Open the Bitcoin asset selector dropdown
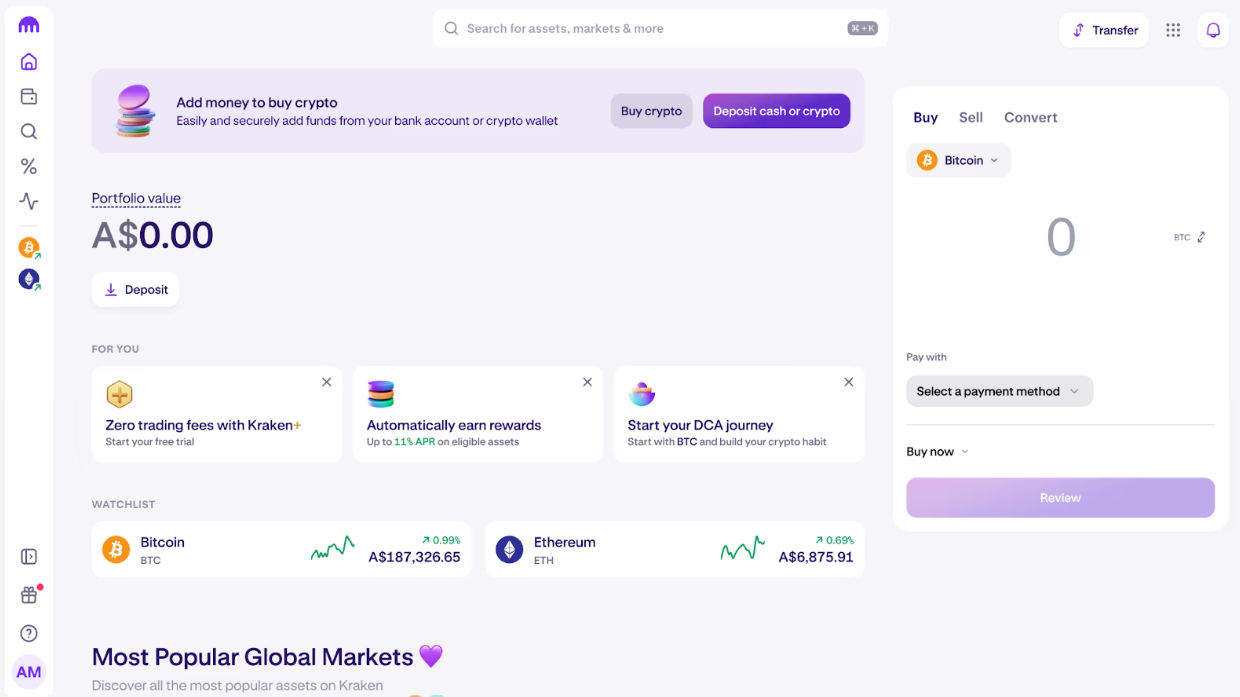Screen dimensions: 1240x697 tap(958, 160)
